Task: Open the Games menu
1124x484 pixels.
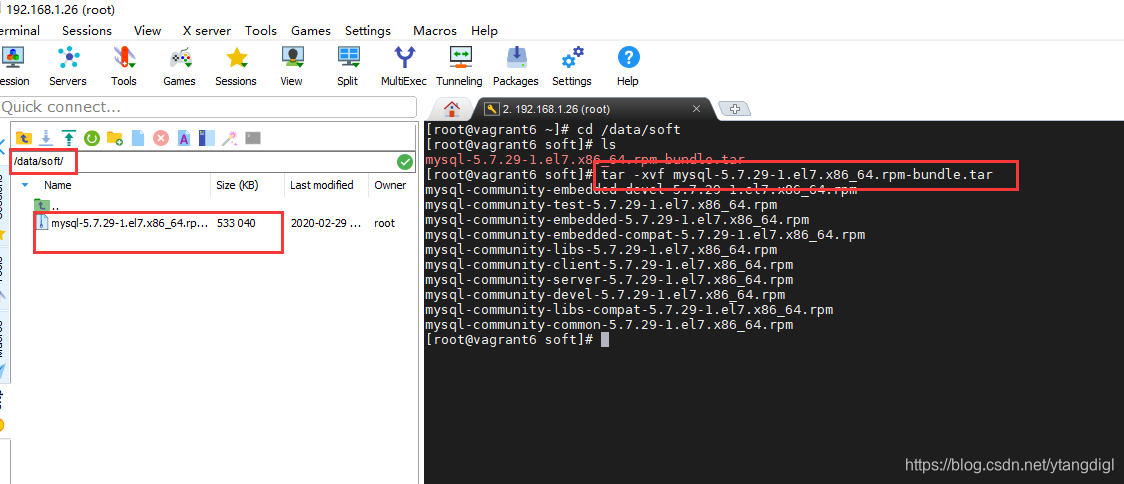Action: 311,31
